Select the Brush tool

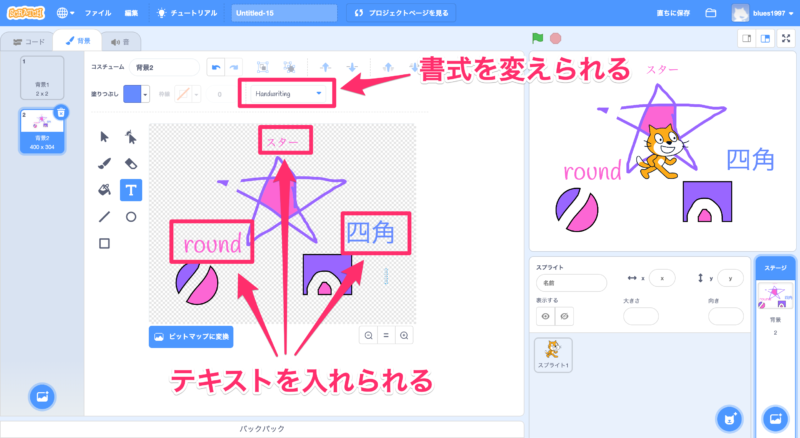pos(105,163)
